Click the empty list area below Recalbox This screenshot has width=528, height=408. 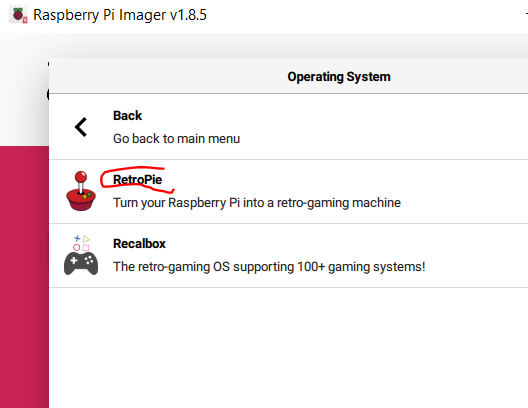pyautogui.click(x=288, y=348)
